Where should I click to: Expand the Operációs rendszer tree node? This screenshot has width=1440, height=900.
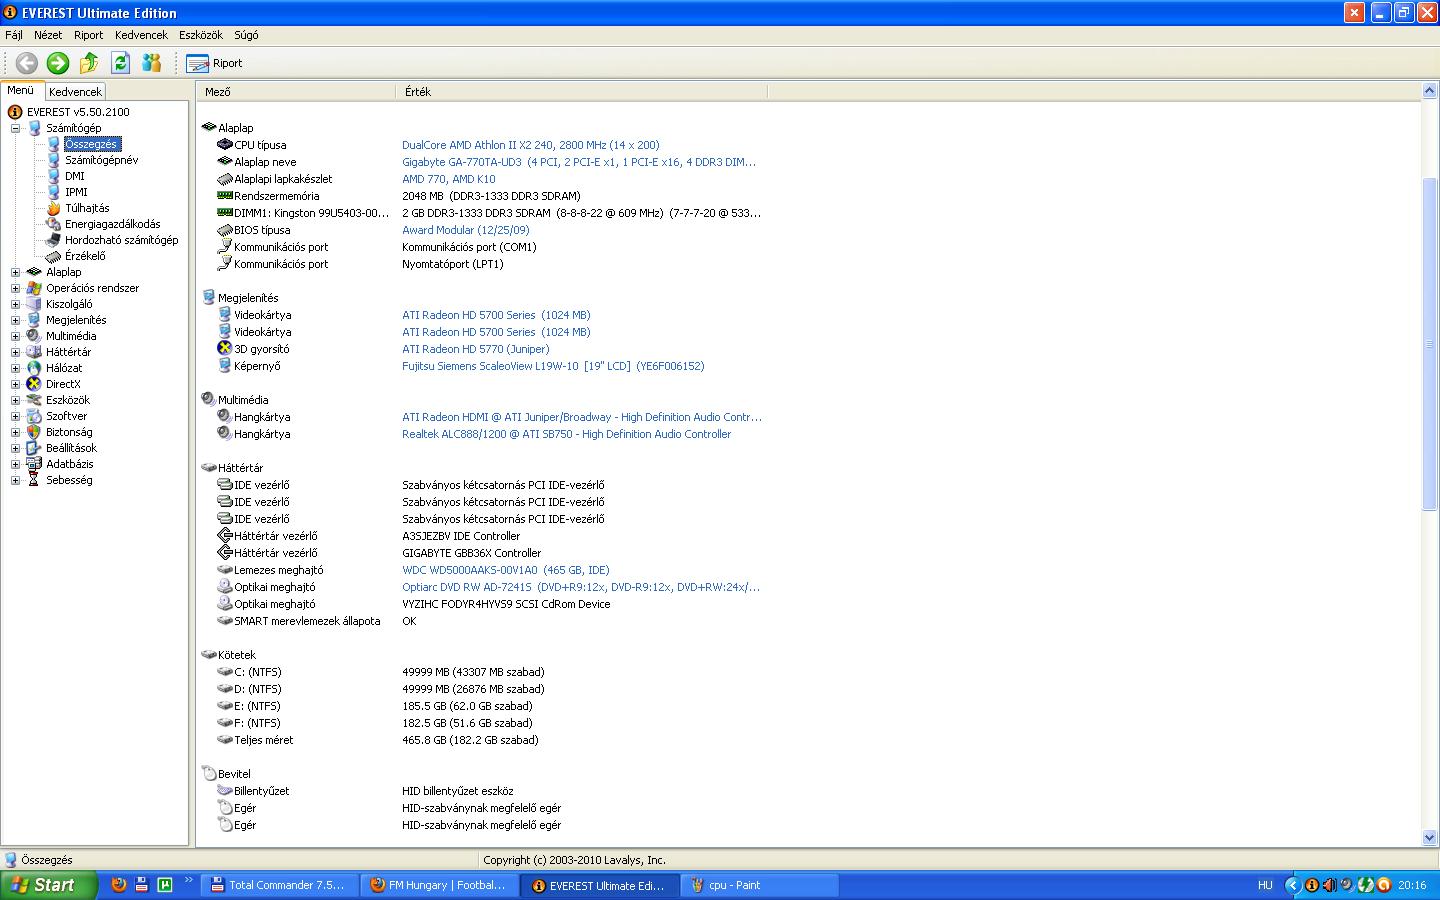coord(15,288)
